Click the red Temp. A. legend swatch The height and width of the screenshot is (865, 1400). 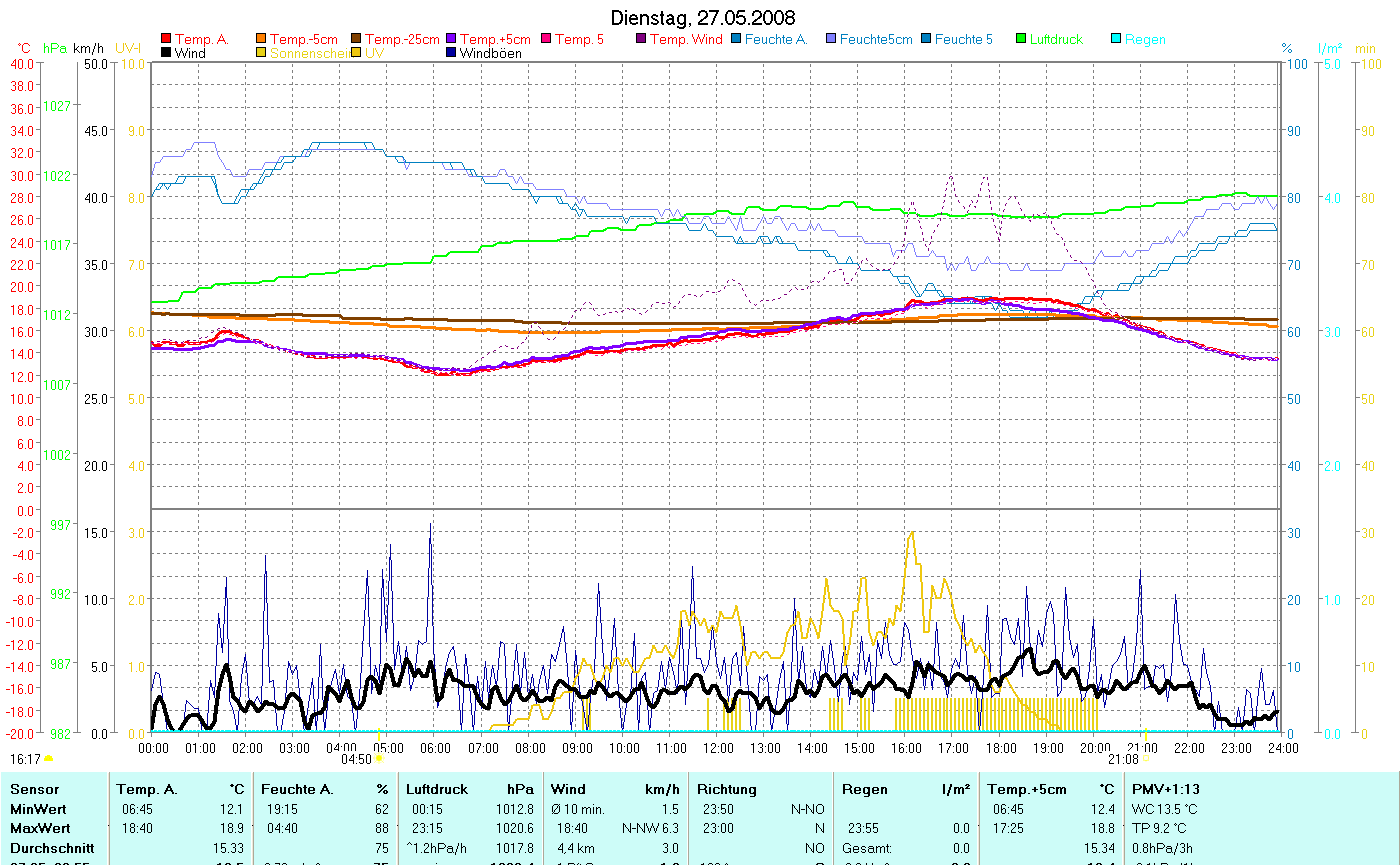(166, 39)
